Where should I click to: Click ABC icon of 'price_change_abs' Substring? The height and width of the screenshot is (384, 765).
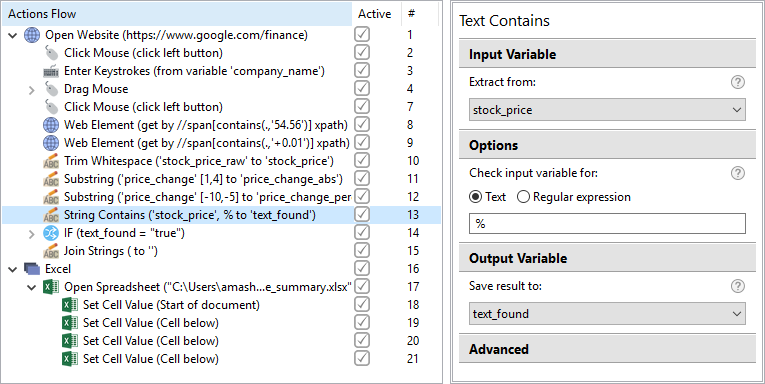click(x=51, y=179)
